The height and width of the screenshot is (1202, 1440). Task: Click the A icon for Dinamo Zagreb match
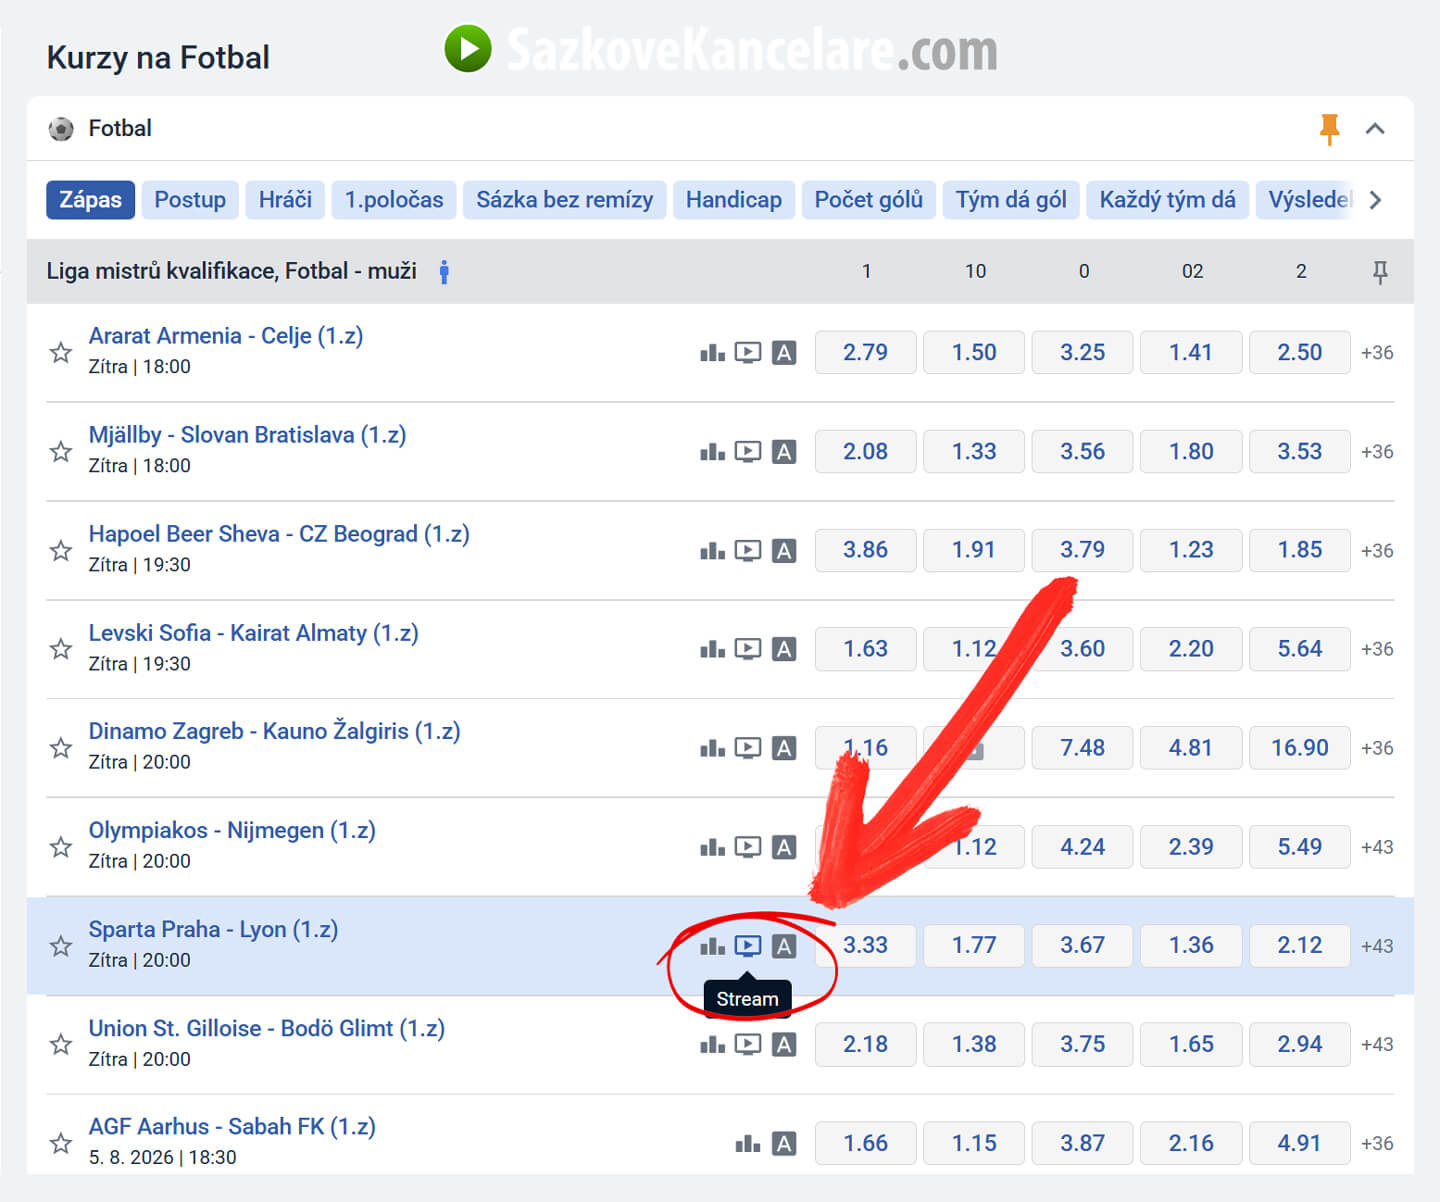[x=784, y=748]
